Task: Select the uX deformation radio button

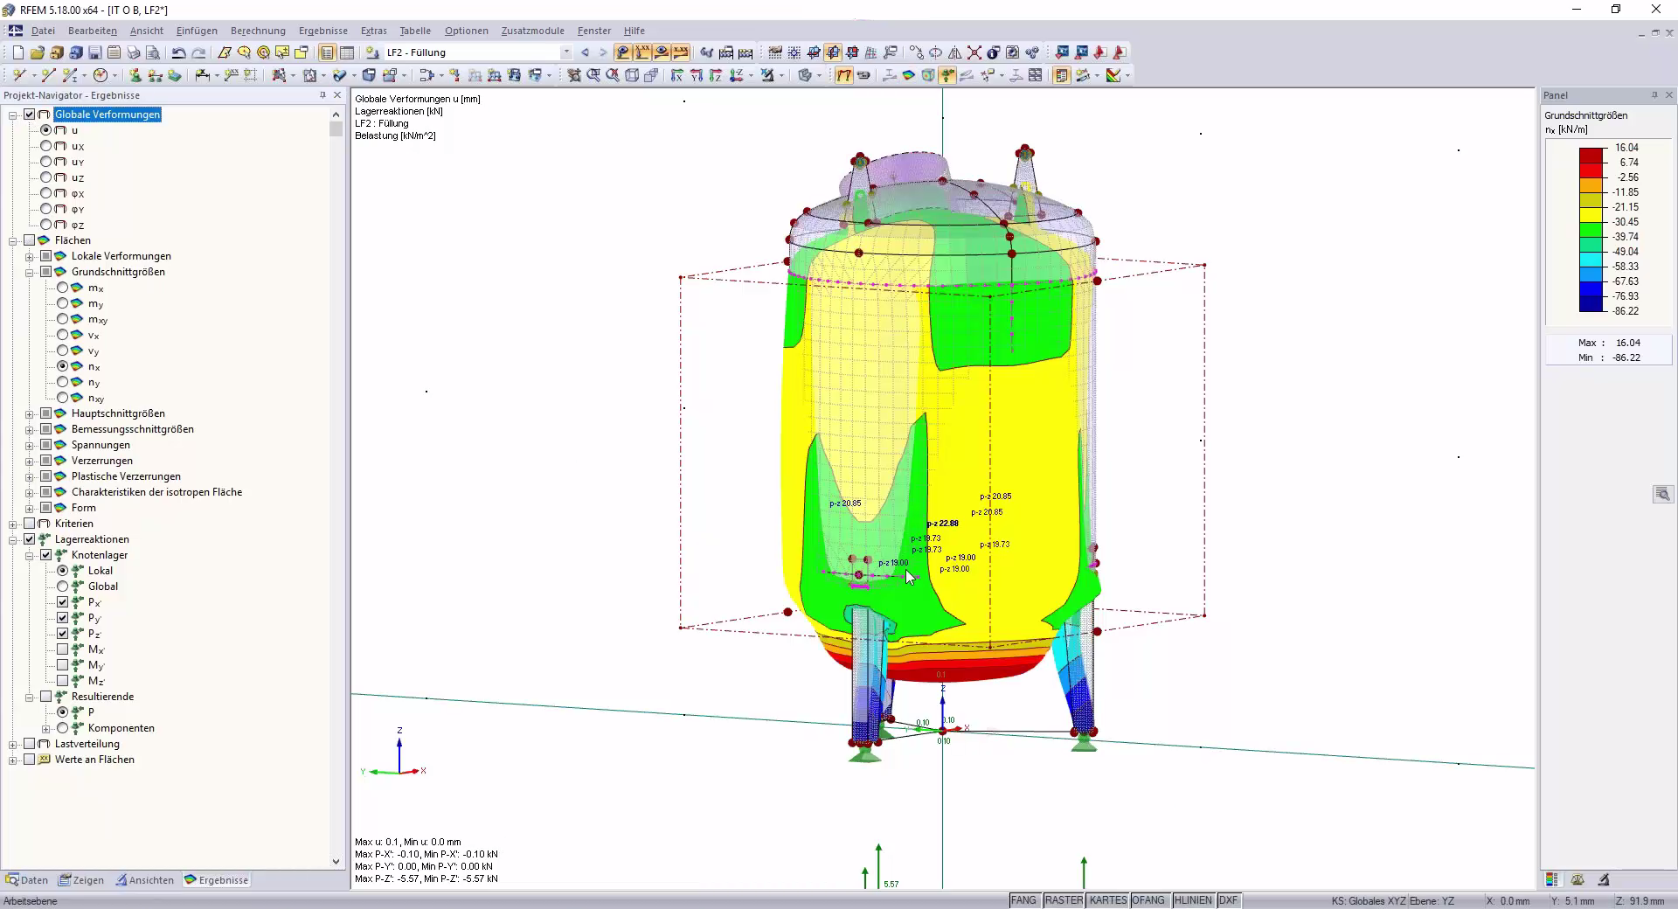Action: coord(46,146)
